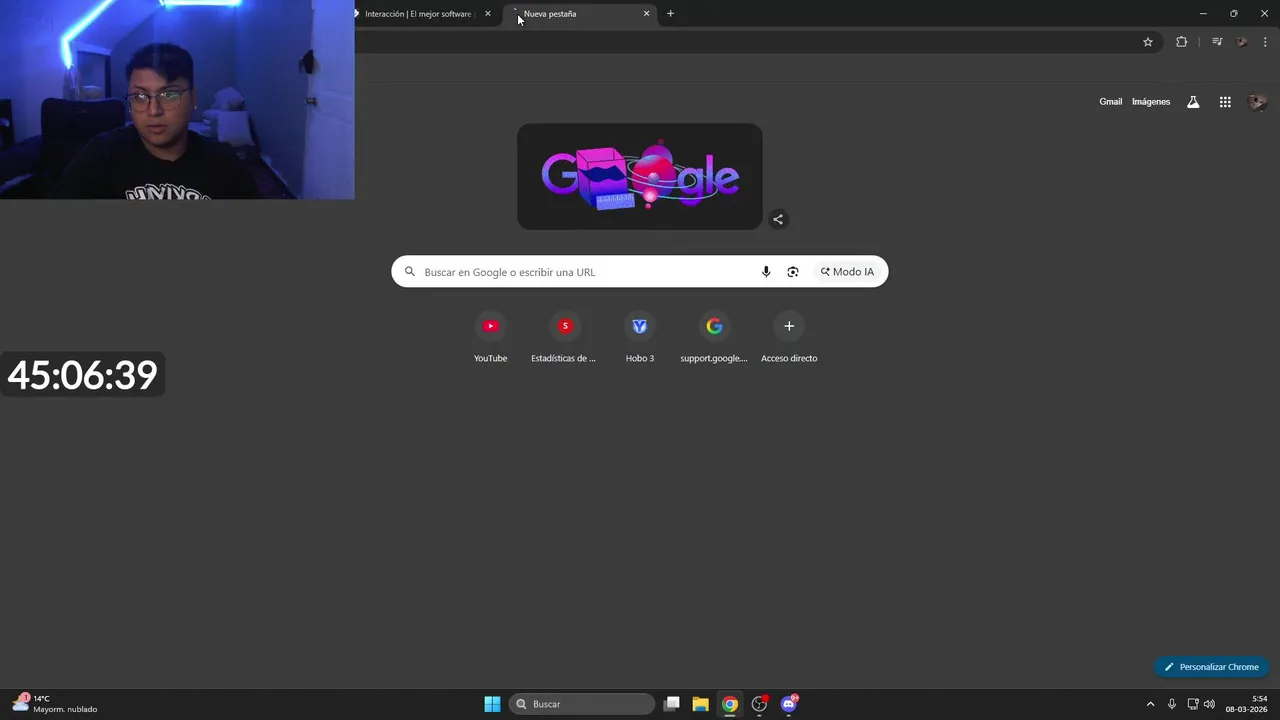Focus the Google search box
The image size is (1280, 720).
tap(640, 272)
